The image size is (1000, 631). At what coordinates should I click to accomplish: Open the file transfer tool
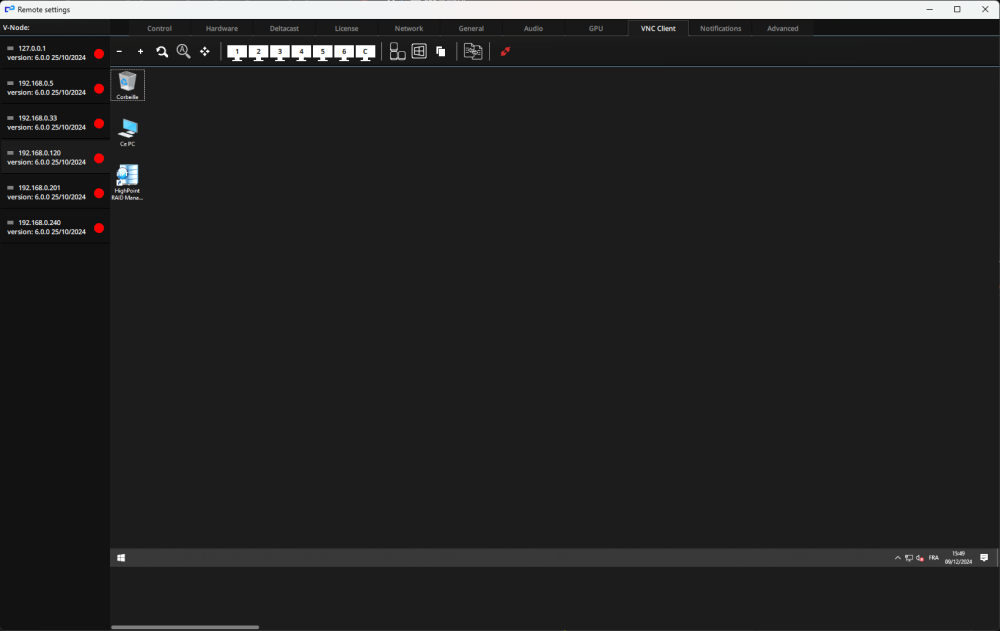[x=473, y=51]
